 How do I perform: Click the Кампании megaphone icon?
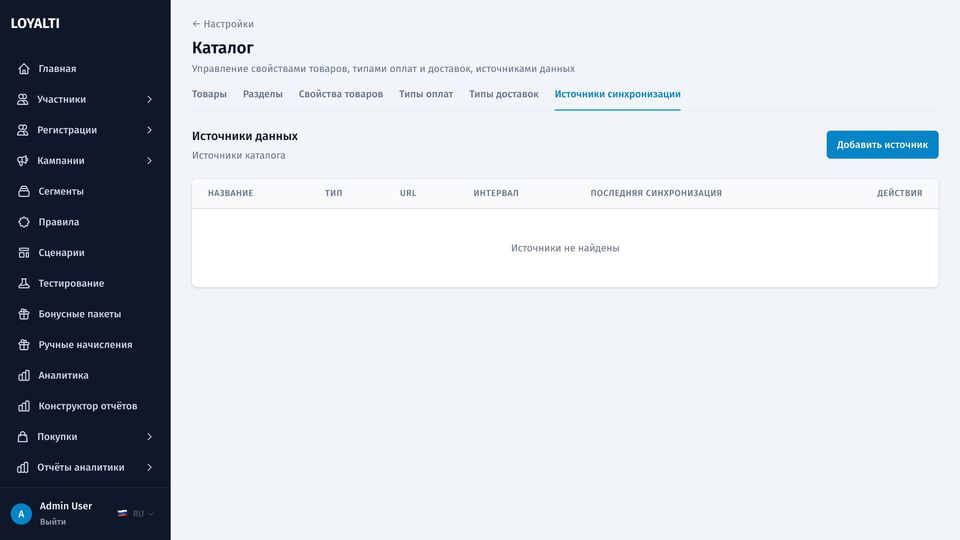(x=23, y=160)
